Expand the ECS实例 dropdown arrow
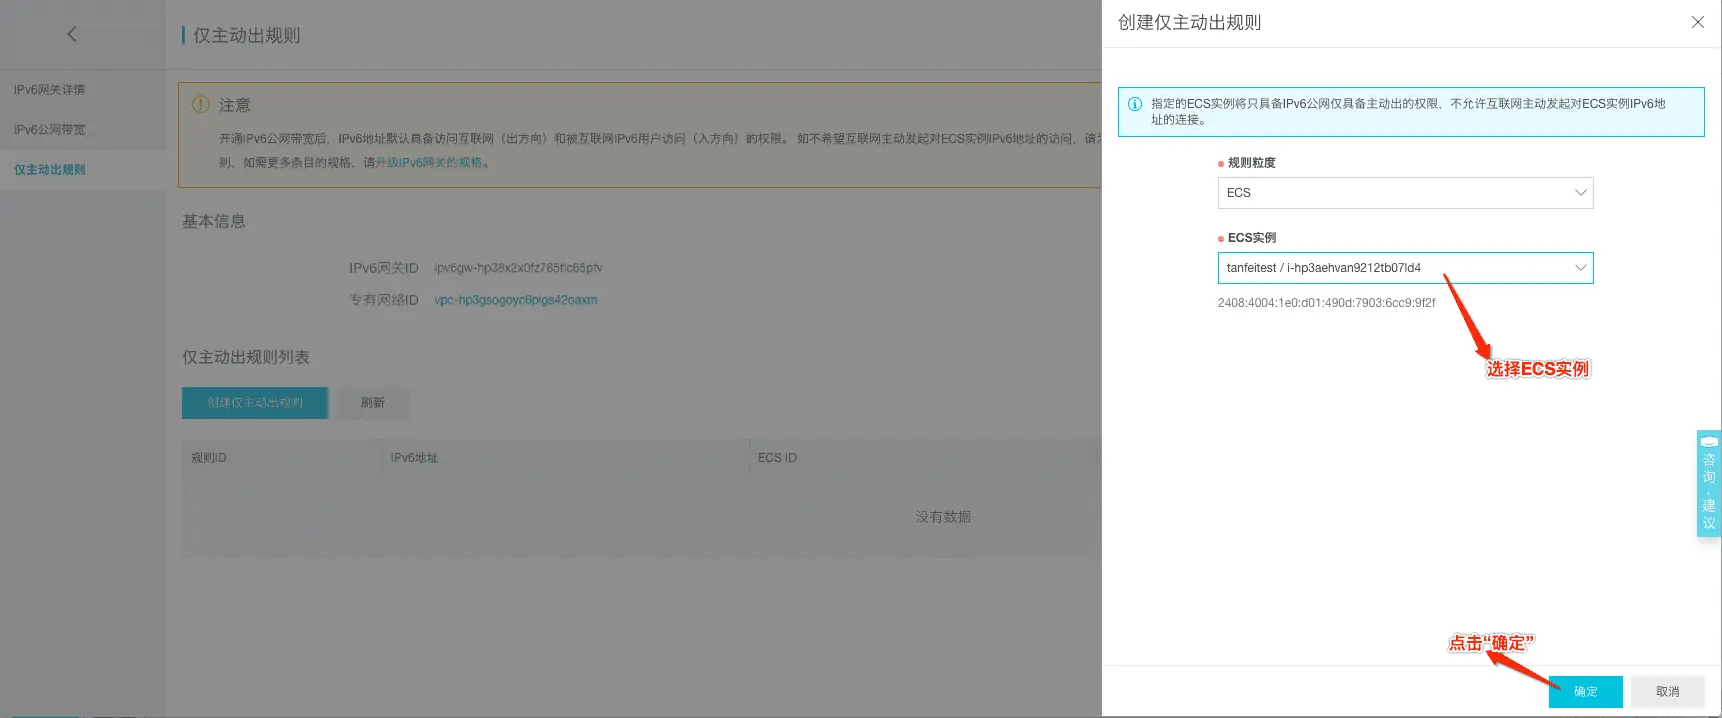 1580,268
